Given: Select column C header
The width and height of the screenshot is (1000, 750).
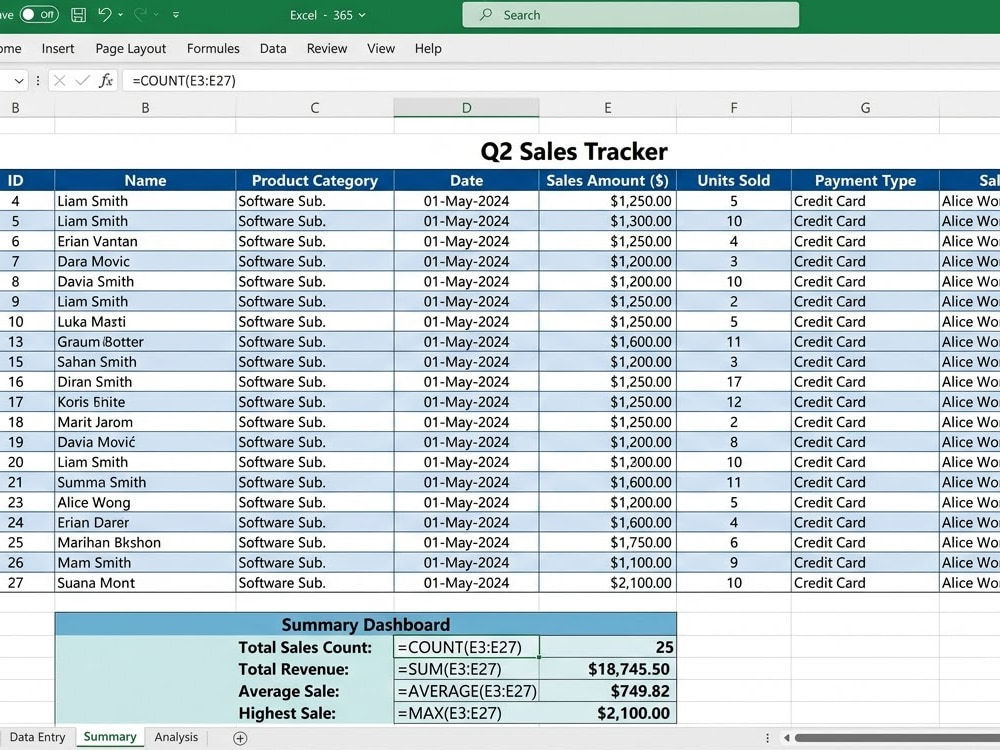Looking at the screenshot, I should coord(314,108).
